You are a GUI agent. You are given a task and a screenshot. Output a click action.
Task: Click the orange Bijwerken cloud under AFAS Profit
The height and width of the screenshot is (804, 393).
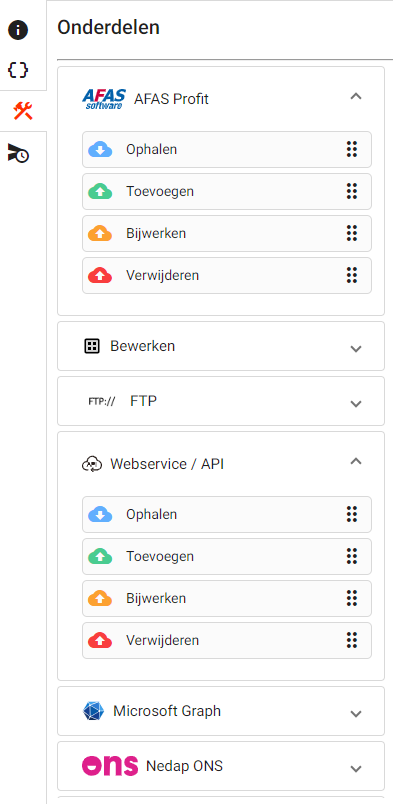click(x=100, y=234)
